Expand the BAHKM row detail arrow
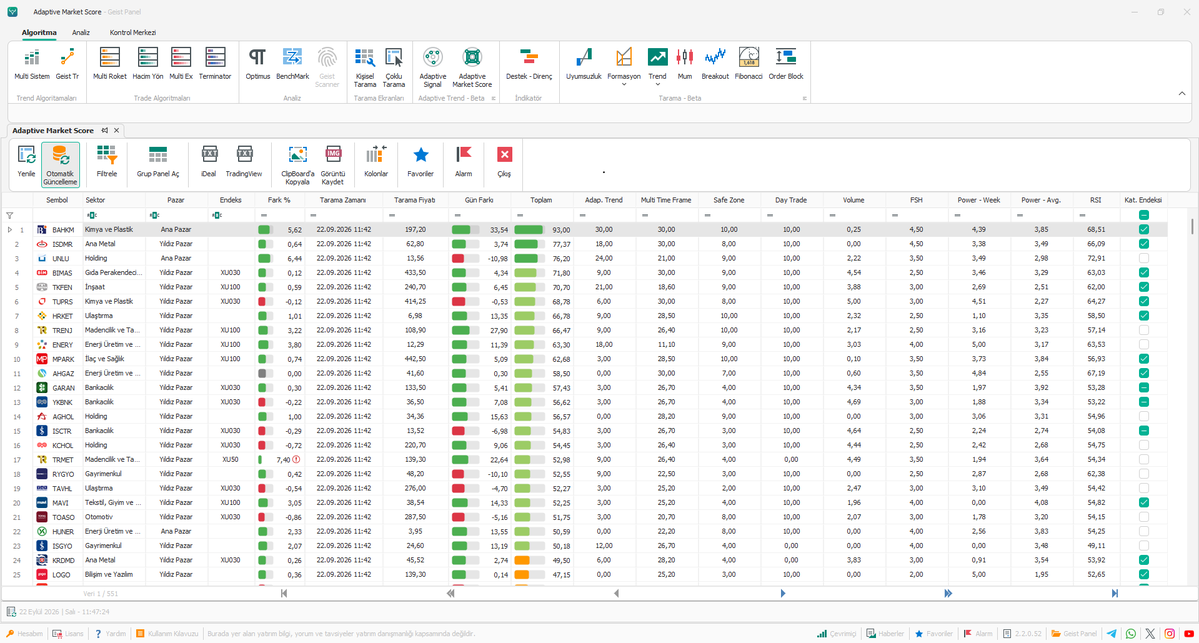The height and width of the screenshot is (643, 1199). click(x=10, y=229)
